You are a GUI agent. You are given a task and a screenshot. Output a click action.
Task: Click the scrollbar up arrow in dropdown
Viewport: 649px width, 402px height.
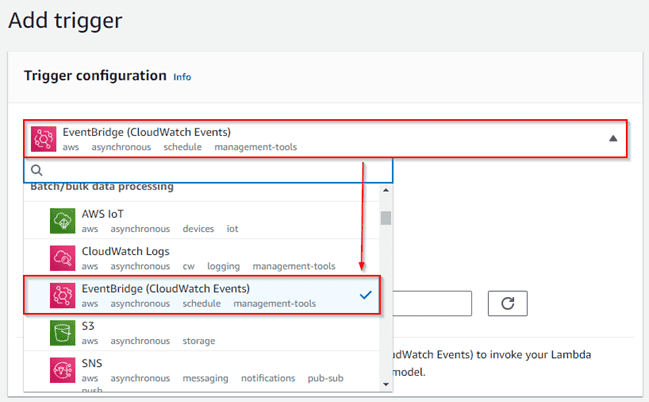(386, 190)
